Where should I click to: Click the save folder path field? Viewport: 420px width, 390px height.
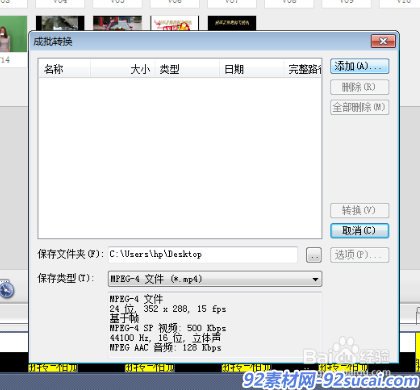[x=203, y=255]
